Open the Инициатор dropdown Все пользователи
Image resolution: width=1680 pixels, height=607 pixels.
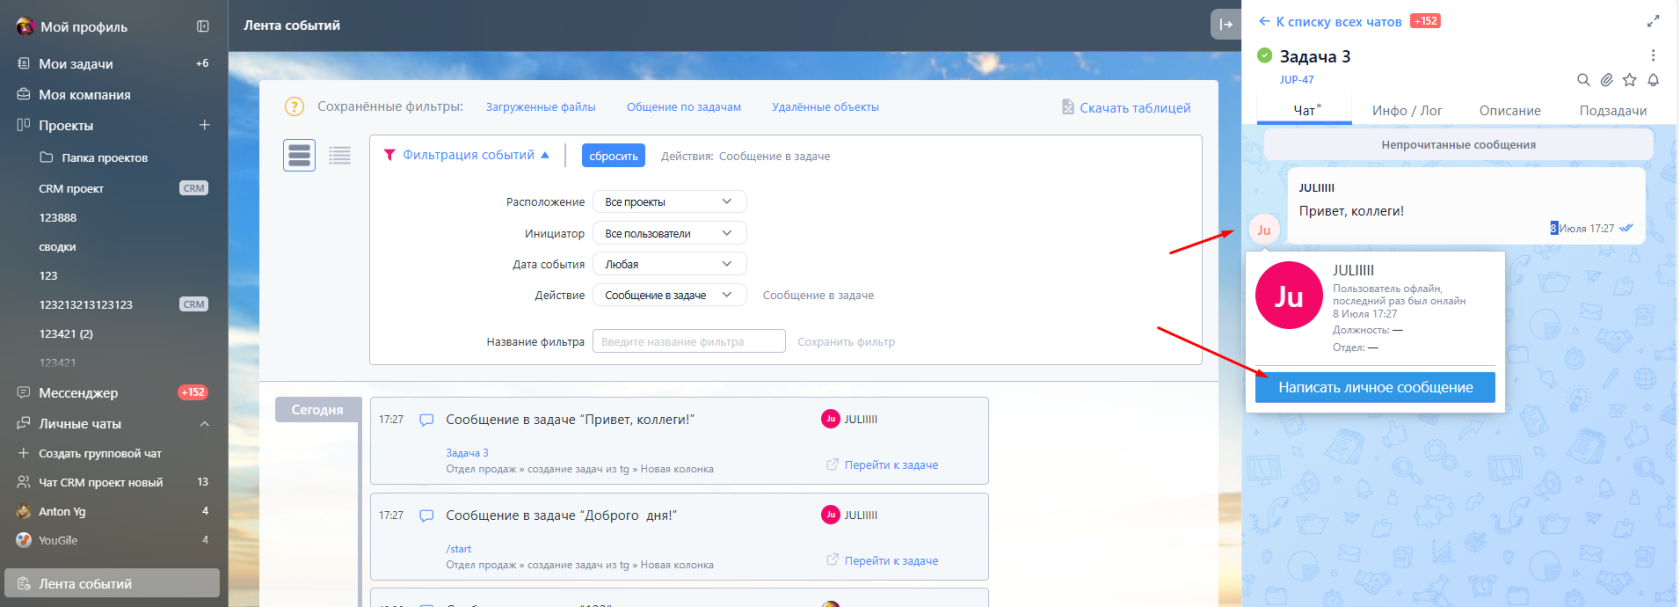[x=669, y=233]
